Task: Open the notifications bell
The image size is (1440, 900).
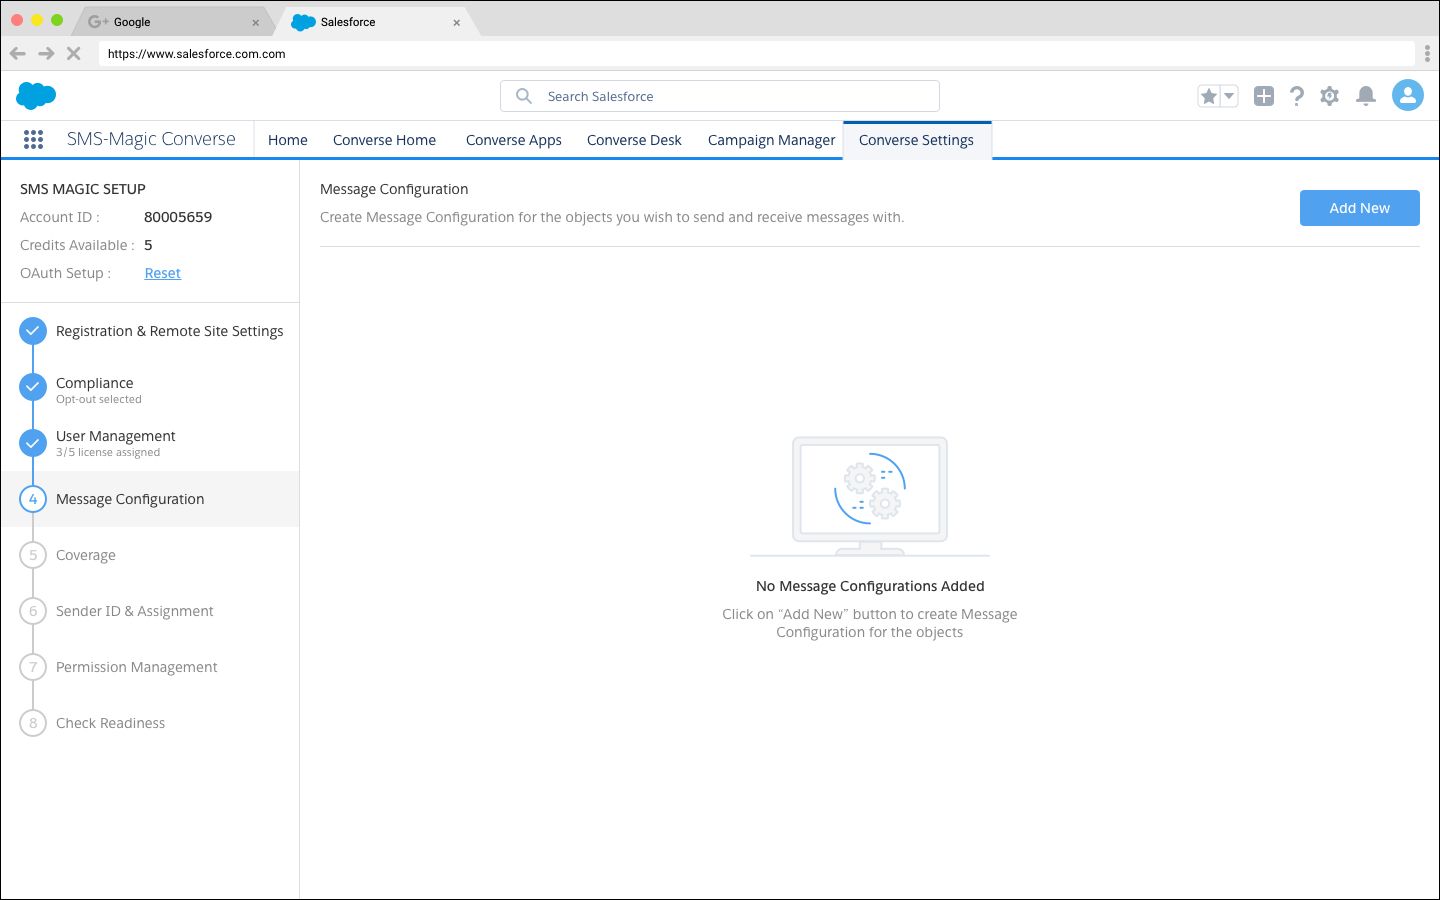Action: [x=1366, y=96]
